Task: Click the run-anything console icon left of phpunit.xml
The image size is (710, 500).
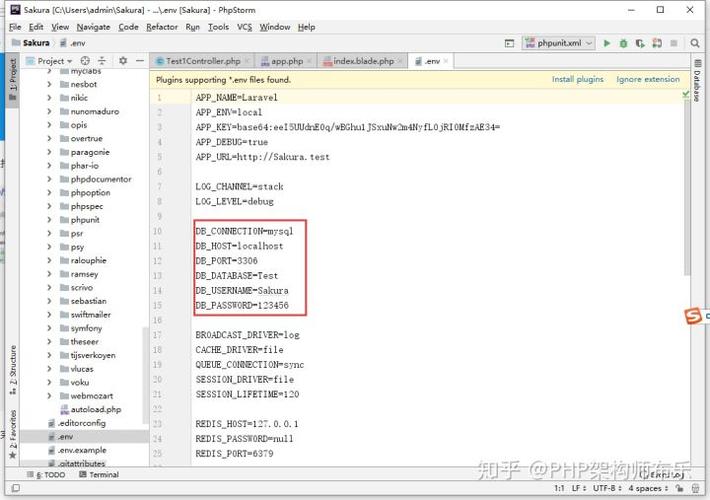Action: [x=509, y=43]
